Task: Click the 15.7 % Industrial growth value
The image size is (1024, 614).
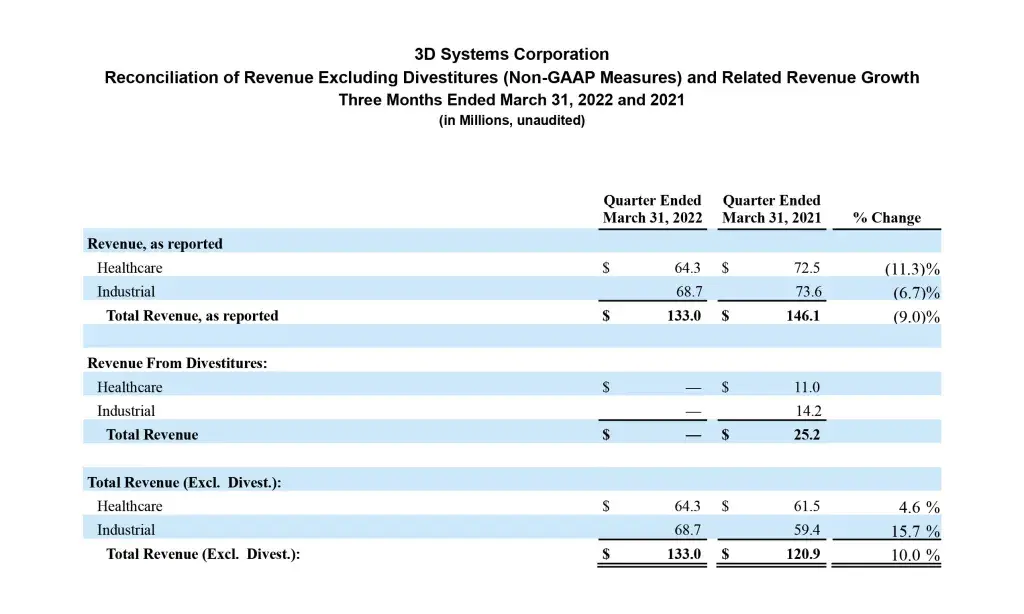Action: pyautogui.click(x=912, y=532)
